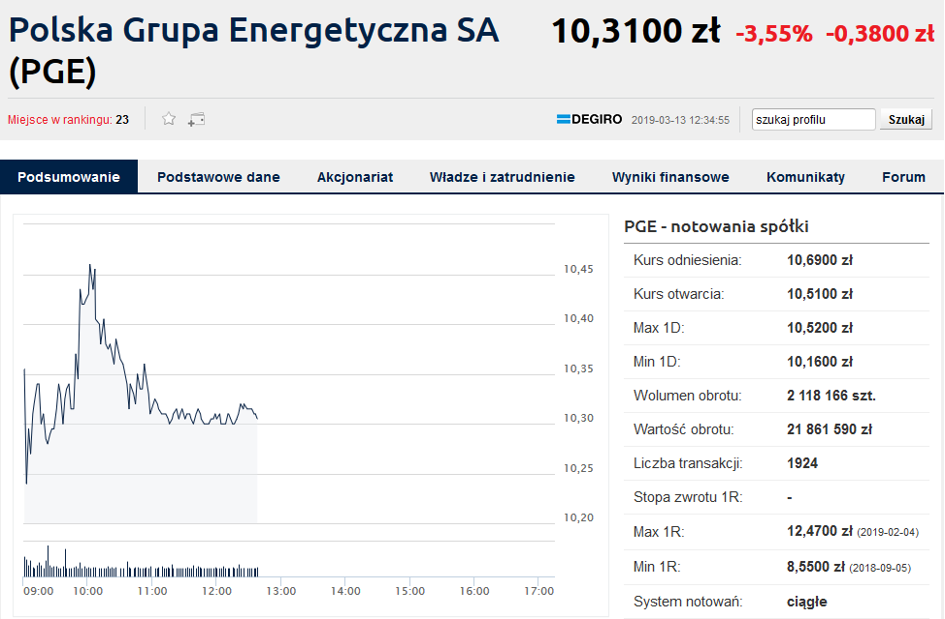The width and height of the screenshot is (945, 619).
Task: Click Min 1D value 10,1600 zł
Action: 820,362
